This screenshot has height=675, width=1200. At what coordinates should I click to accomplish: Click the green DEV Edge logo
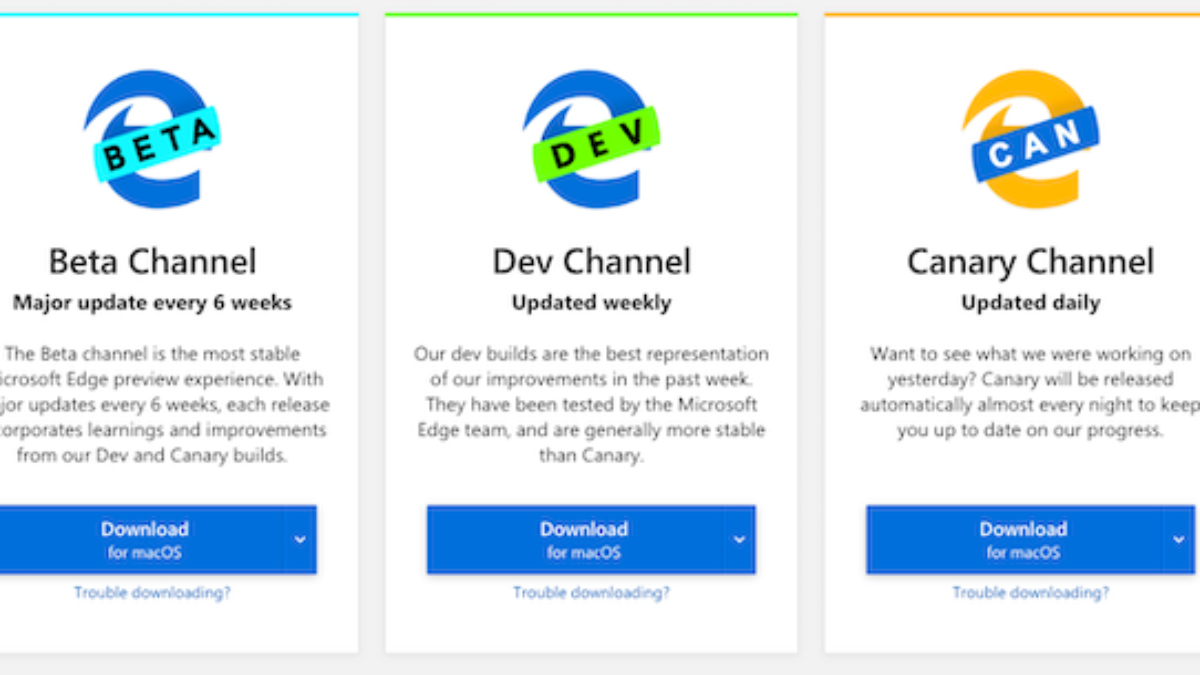tap(591, 140)
